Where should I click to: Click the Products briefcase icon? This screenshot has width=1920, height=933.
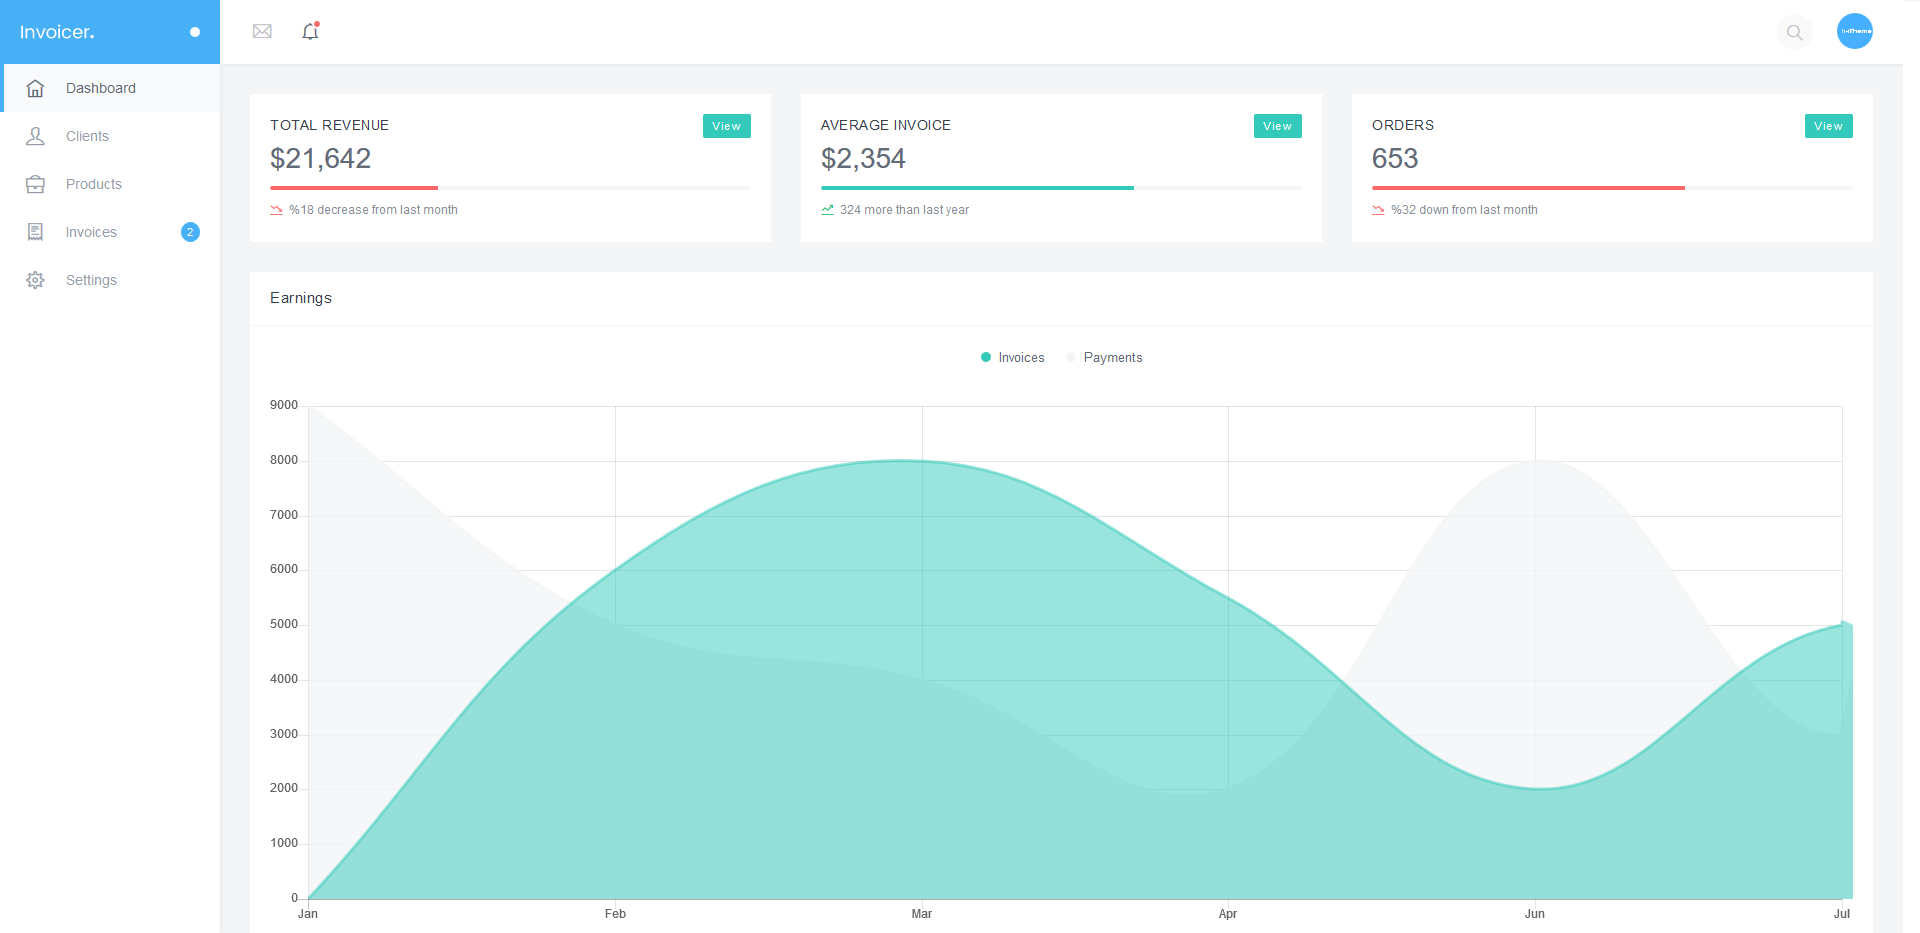click(35, 184)
